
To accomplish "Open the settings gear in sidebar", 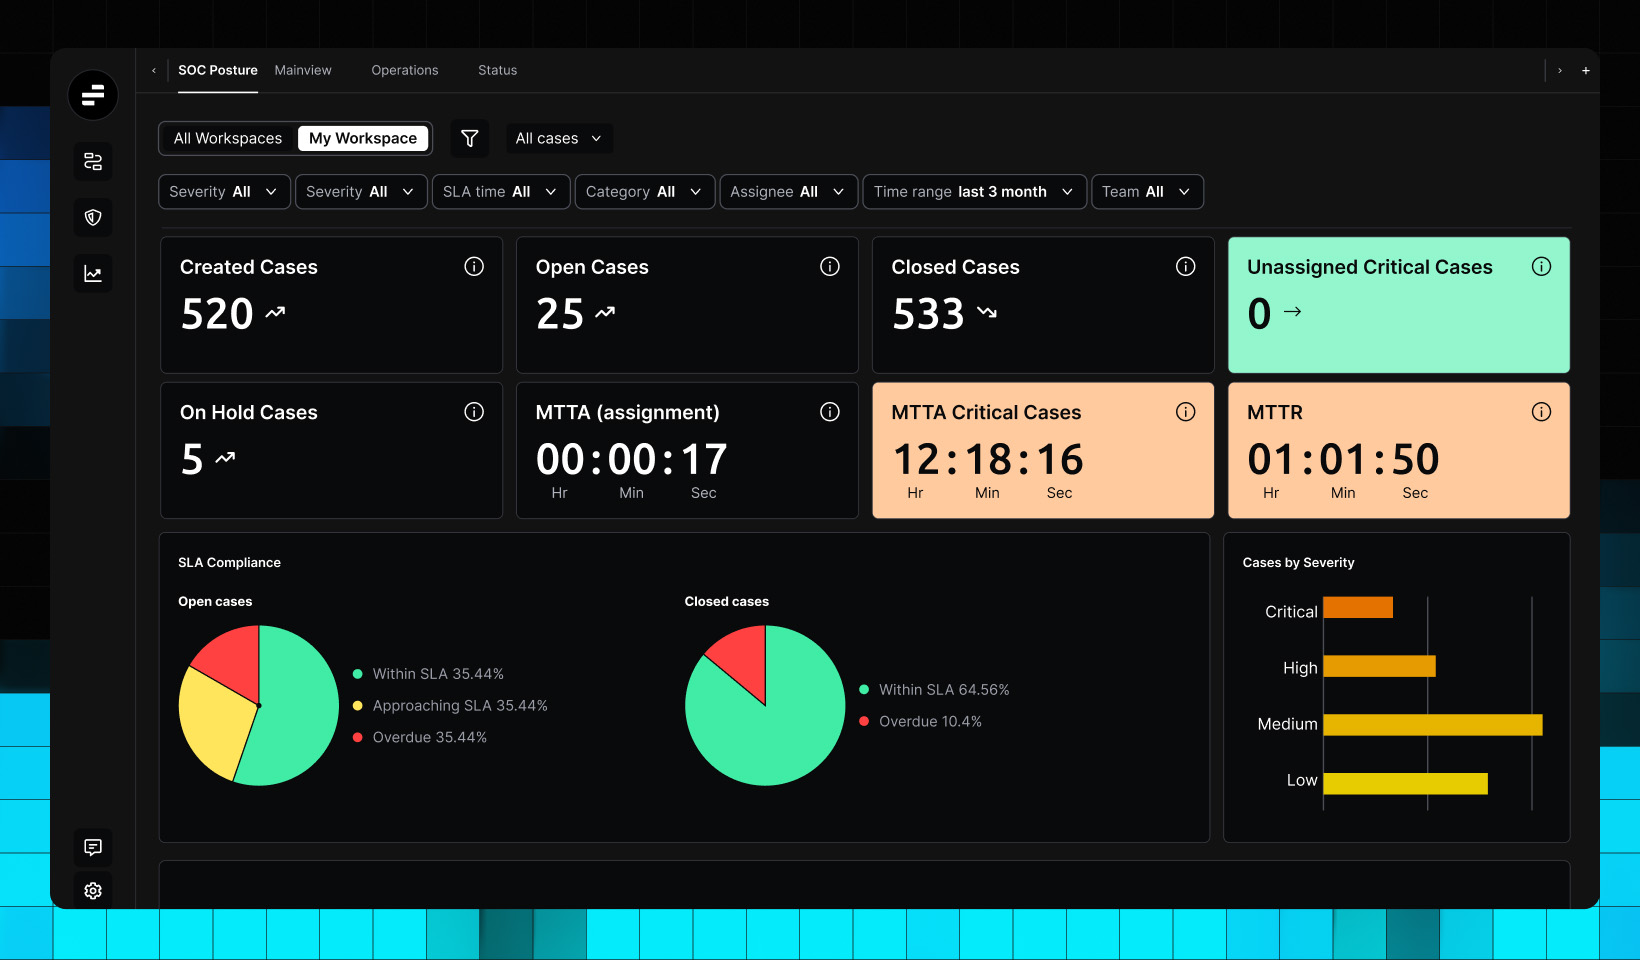I will click(93, 891).
